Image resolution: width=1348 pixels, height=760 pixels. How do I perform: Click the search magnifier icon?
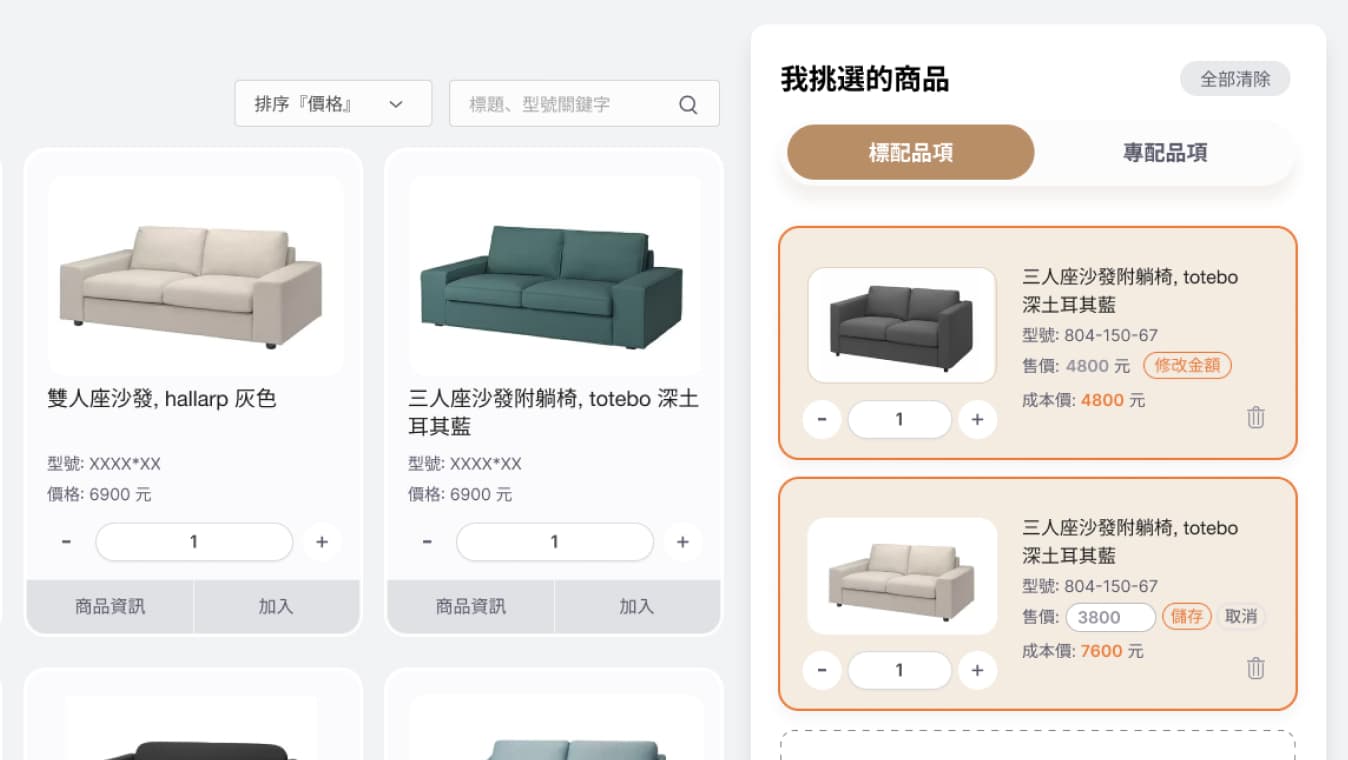coord(688,105)
